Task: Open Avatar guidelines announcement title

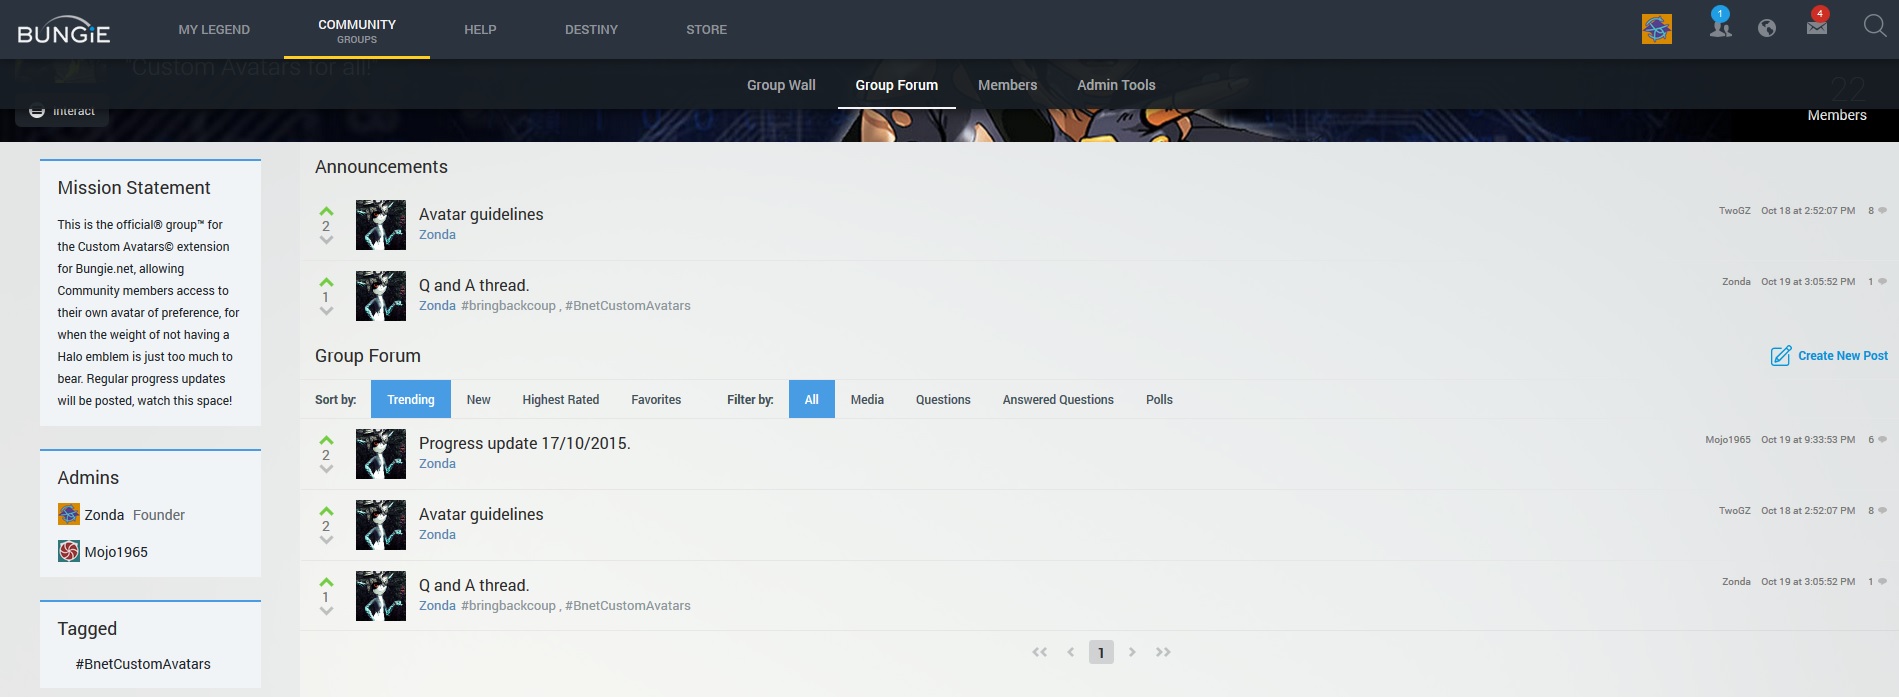Action: pos(481,214)
